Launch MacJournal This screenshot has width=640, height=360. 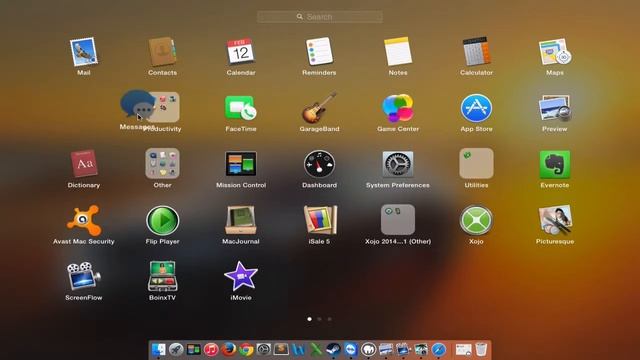tap(241, 220)
